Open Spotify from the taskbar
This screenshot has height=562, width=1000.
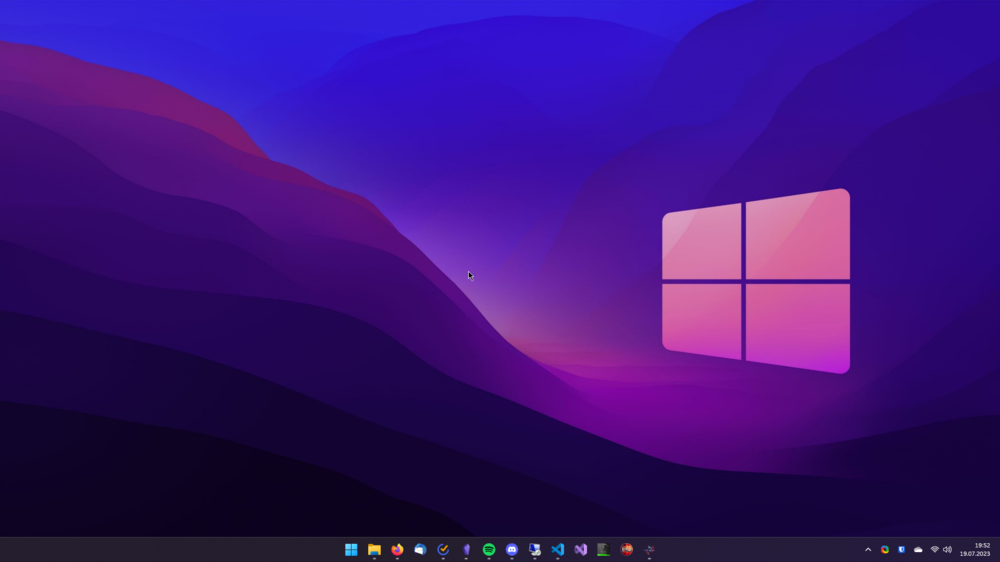pos(489,549)
